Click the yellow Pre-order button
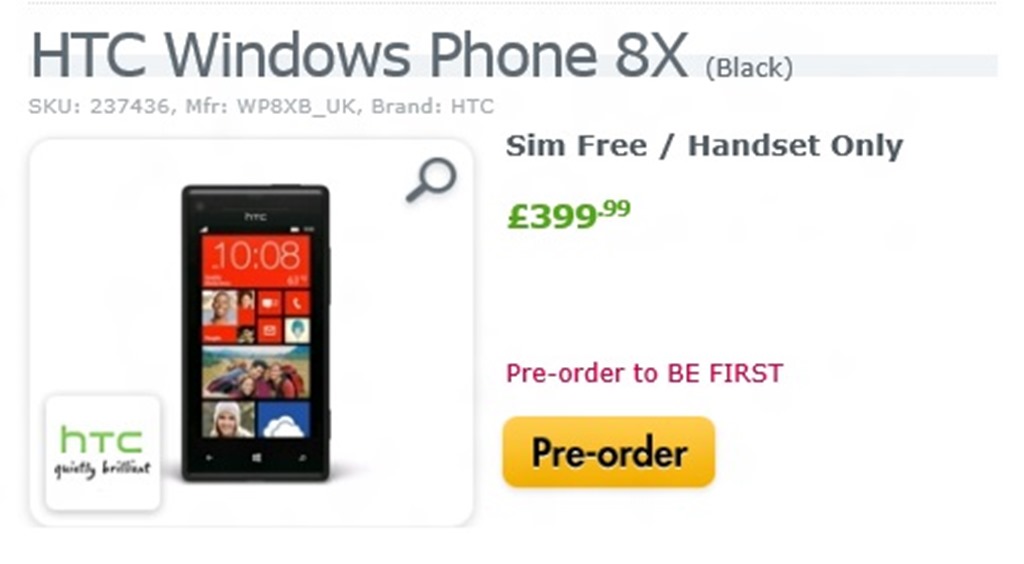The image size is (1024, 564). pos(609,452)
